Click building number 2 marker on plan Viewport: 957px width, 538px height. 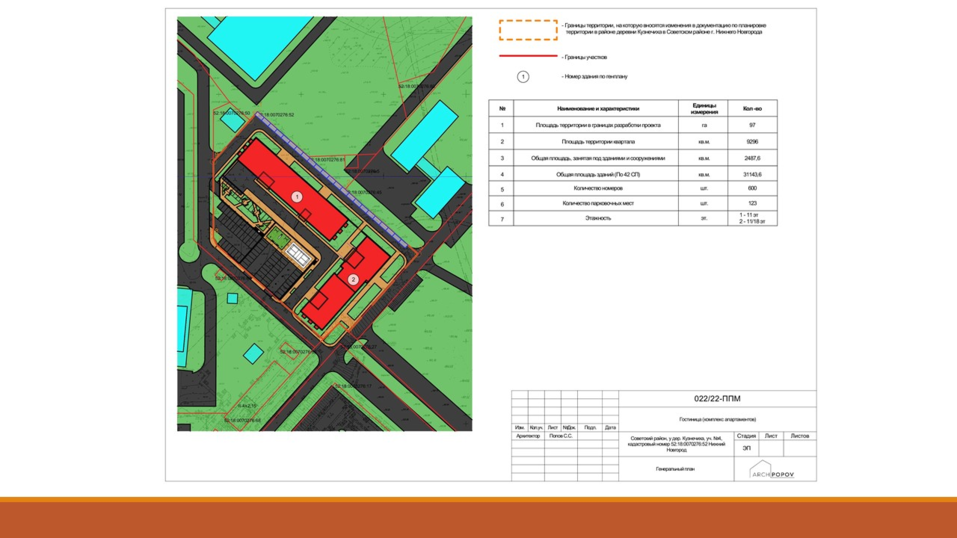click(353, 279)
